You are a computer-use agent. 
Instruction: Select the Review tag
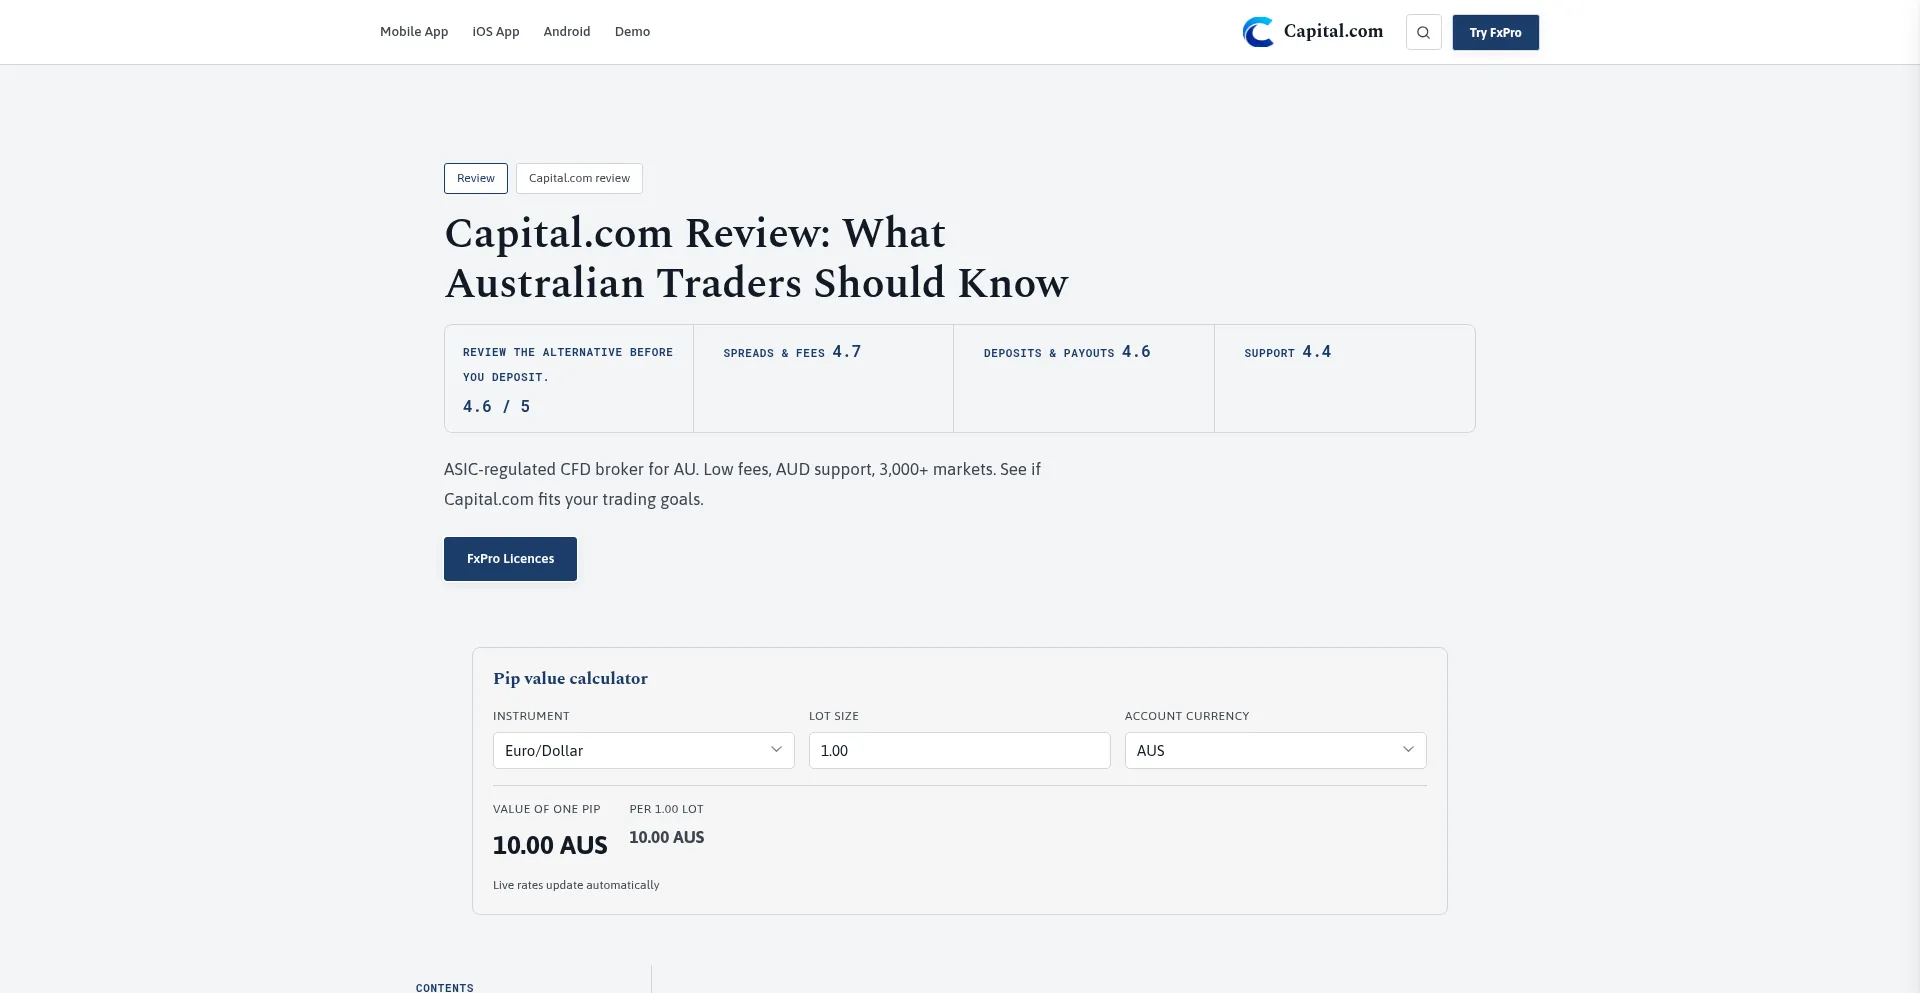(476, 178)
